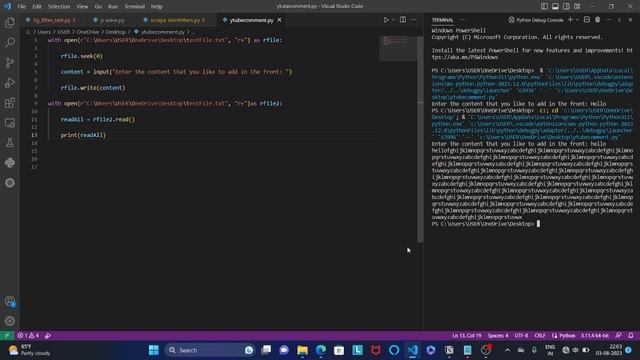Open the Python language mode selector
This screenshot has width=640, height=360.
click(567, 336)
